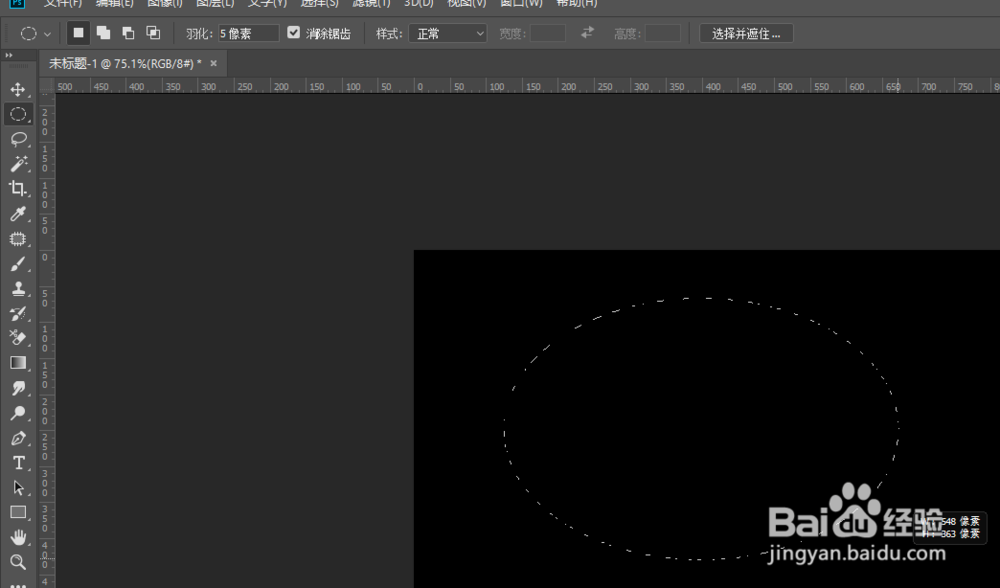Select the Eyedropper tool
The width and height of the screenshot is (1000, 588).
point(18,214)
